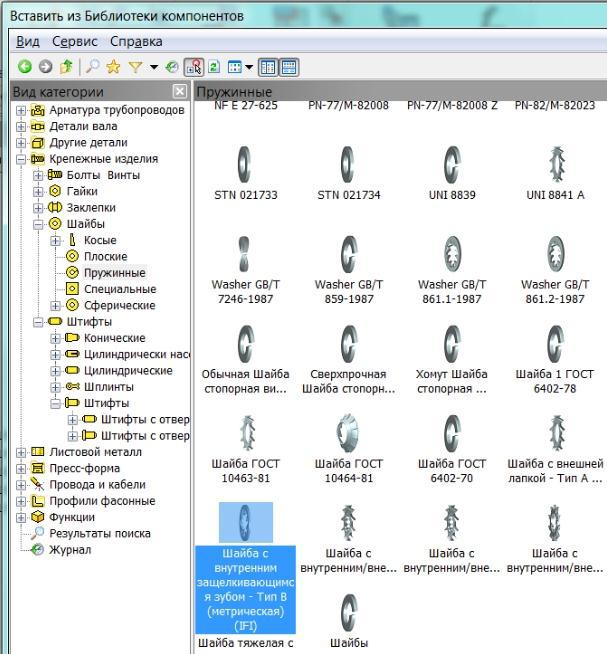Click the green Back arrow icon
The image size is (607, 654).
[x=25, y=67]
